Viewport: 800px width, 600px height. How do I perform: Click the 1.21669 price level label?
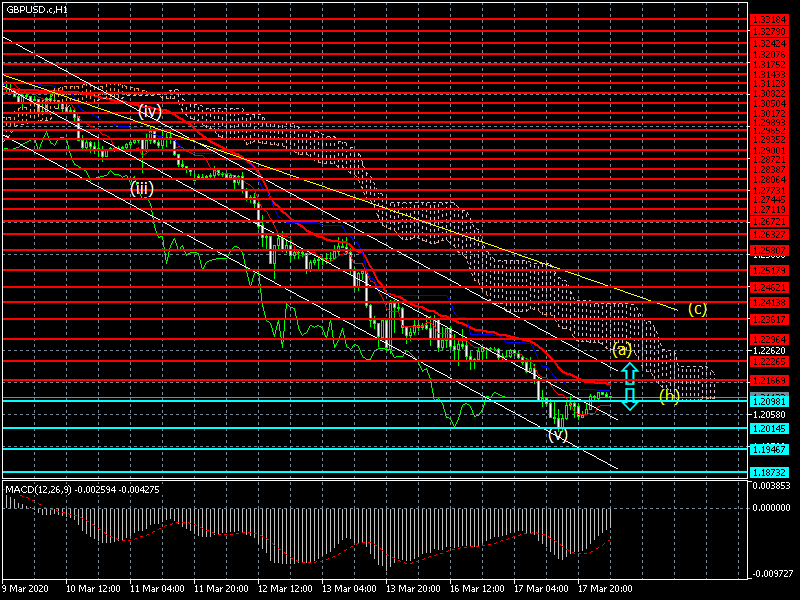769,381
